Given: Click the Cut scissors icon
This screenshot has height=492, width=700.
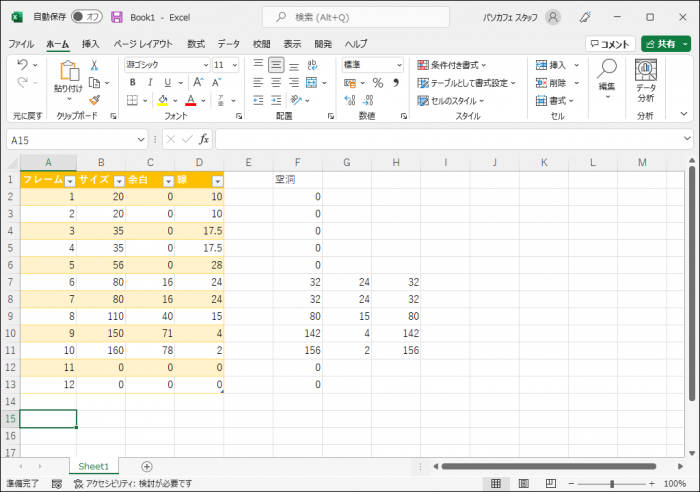Looking at the screenshot, I should (94, 65).
